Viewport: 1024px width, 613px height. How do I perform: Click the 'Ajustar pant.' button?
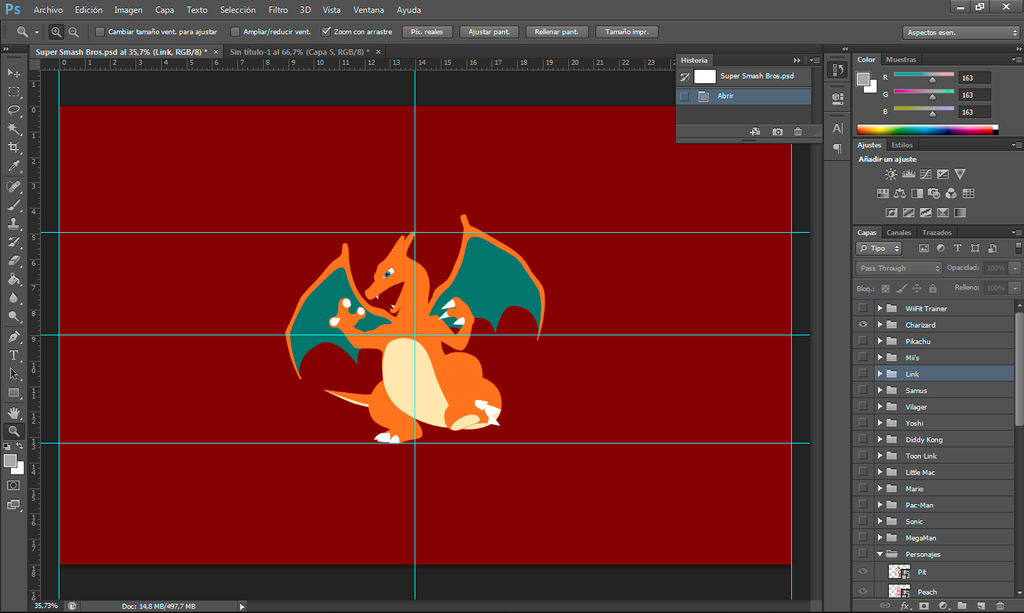pos(488,31)
